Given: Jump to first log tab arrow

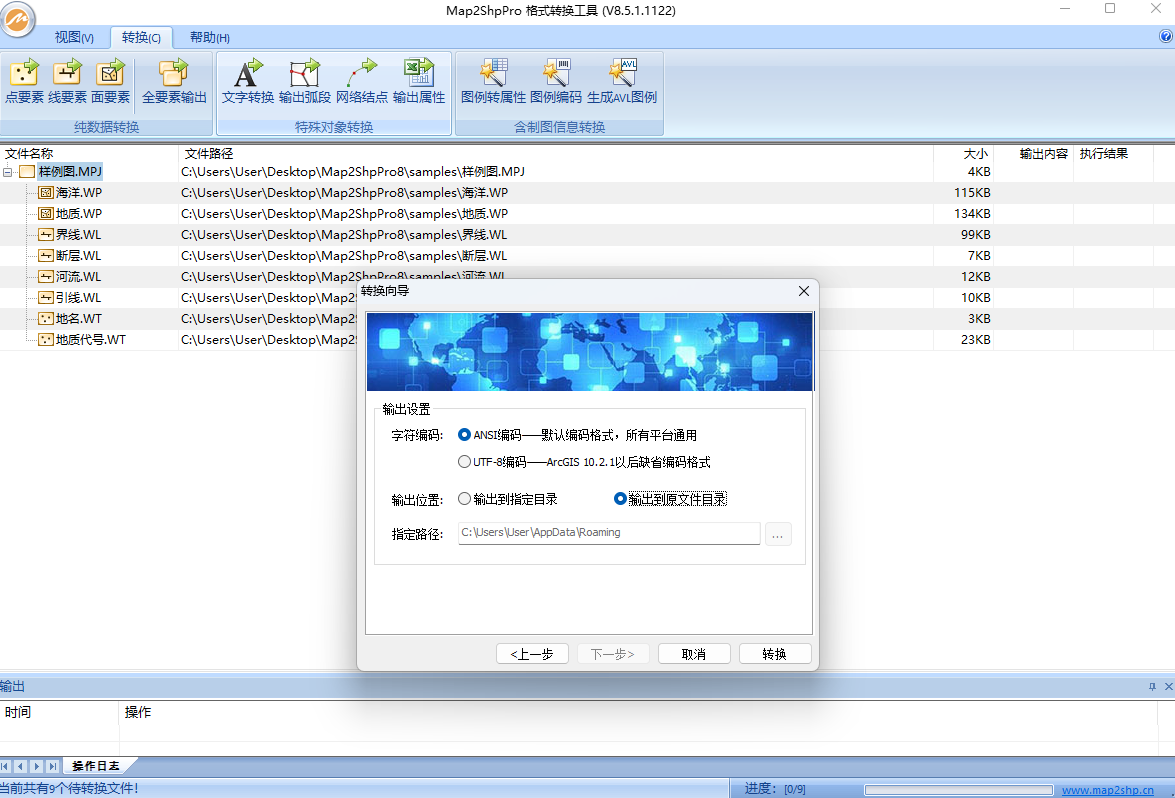Looking at the screenshot, I should 5,766.
